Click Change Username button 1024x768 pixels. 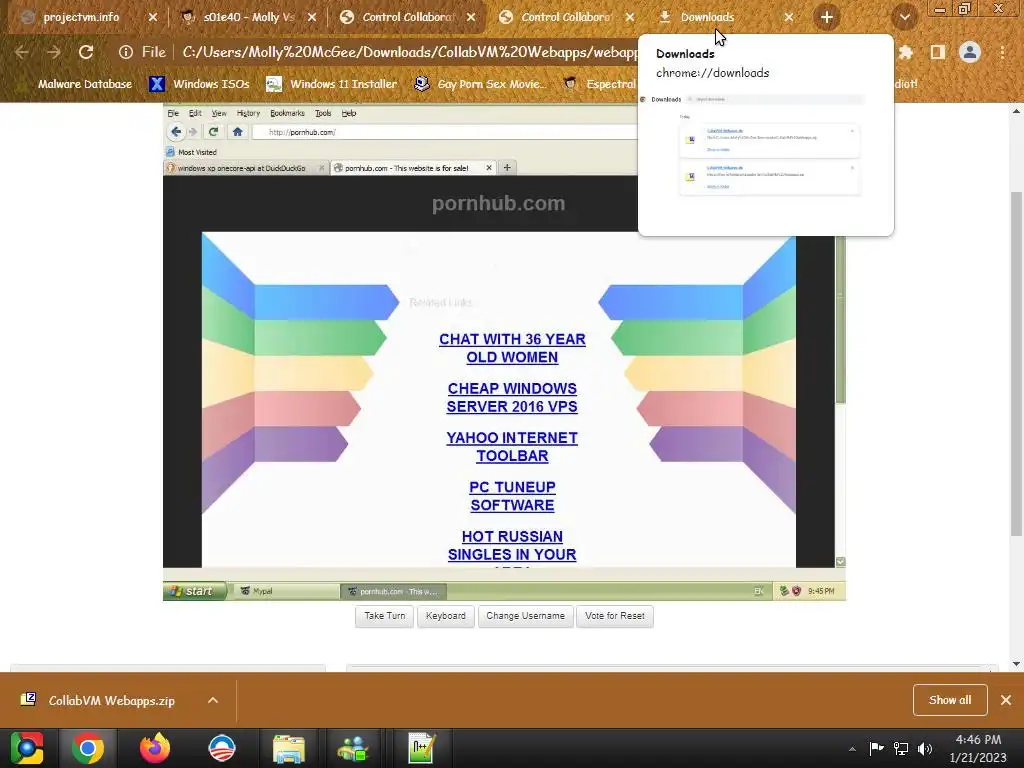point(526,616)
